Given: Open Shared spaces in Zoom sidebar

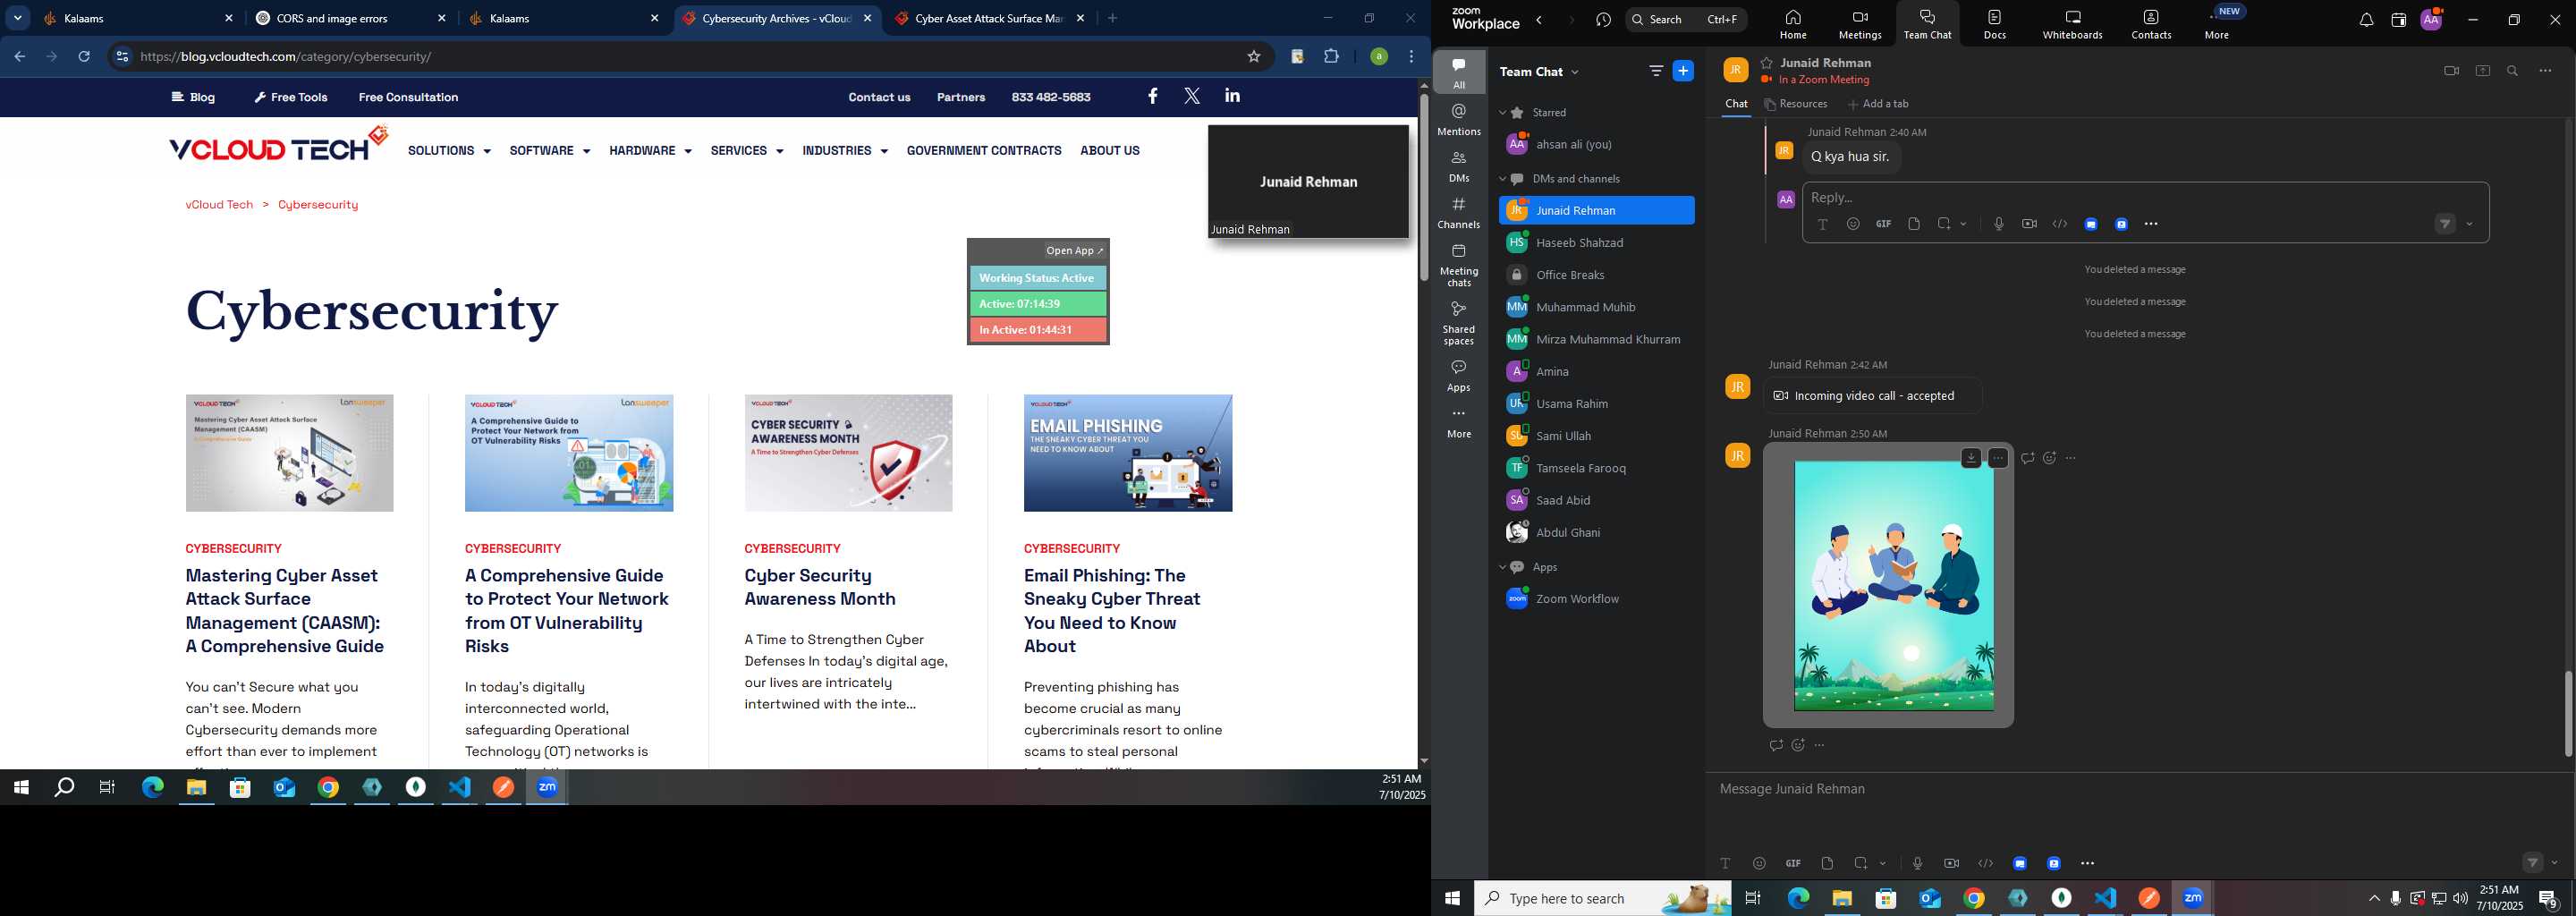Looking at the screenshot, I should click(x=1459, y=322).
